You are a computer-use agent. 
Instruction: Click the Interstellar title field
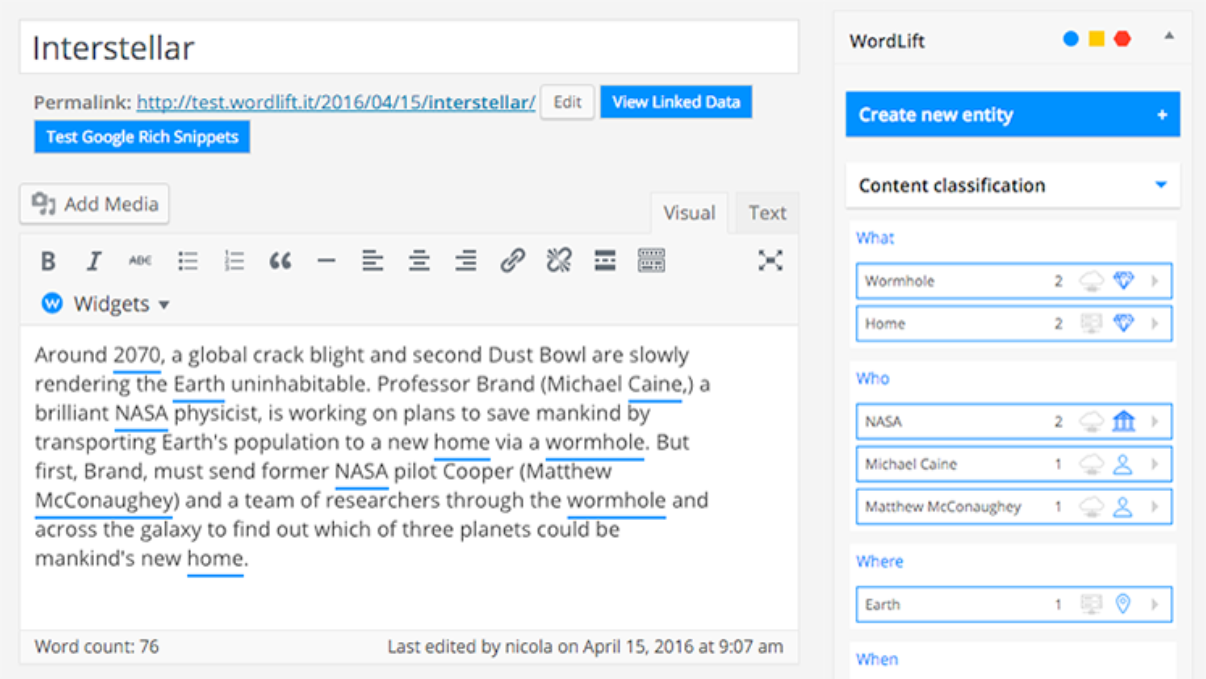409,47
